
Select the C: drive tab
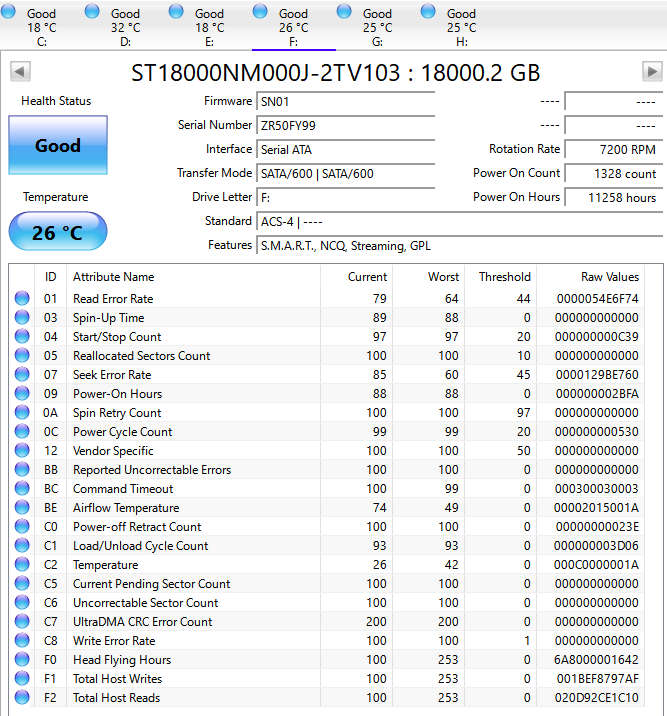coord(42,26)
